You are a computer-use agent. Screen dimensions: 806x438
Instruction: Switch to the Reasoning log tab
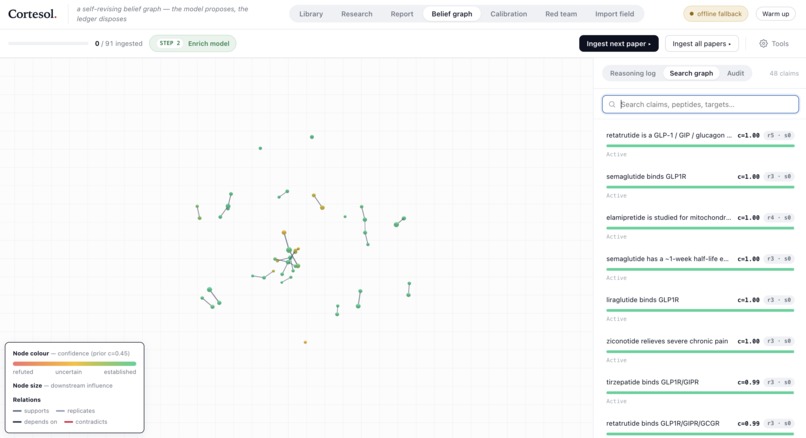[x=632, y=73]
